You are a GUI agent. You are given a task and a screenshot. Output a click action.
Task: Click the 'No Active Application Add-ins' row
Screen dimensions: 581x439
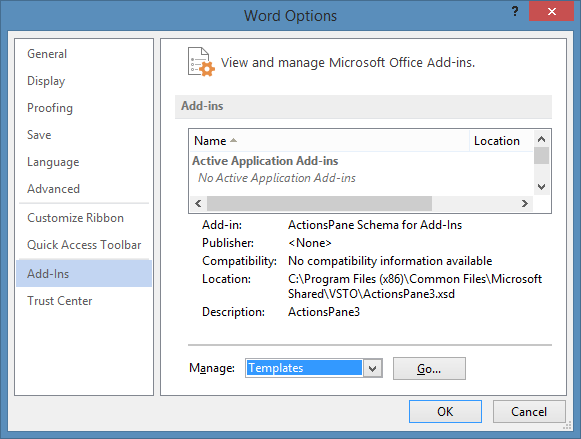click(276, 178)
